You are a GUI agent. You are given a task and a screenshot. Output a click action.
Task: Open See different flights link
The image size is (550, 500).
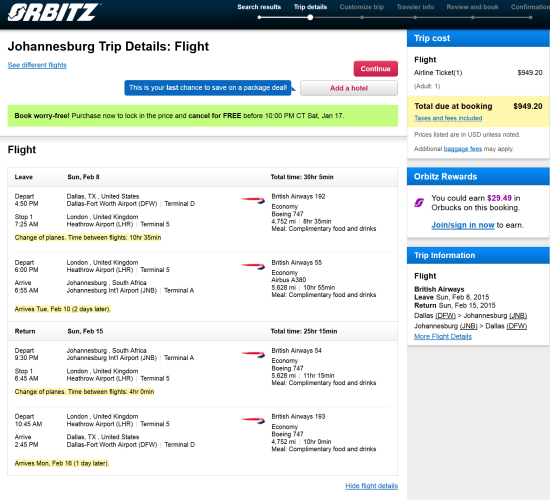coord(37,65)
